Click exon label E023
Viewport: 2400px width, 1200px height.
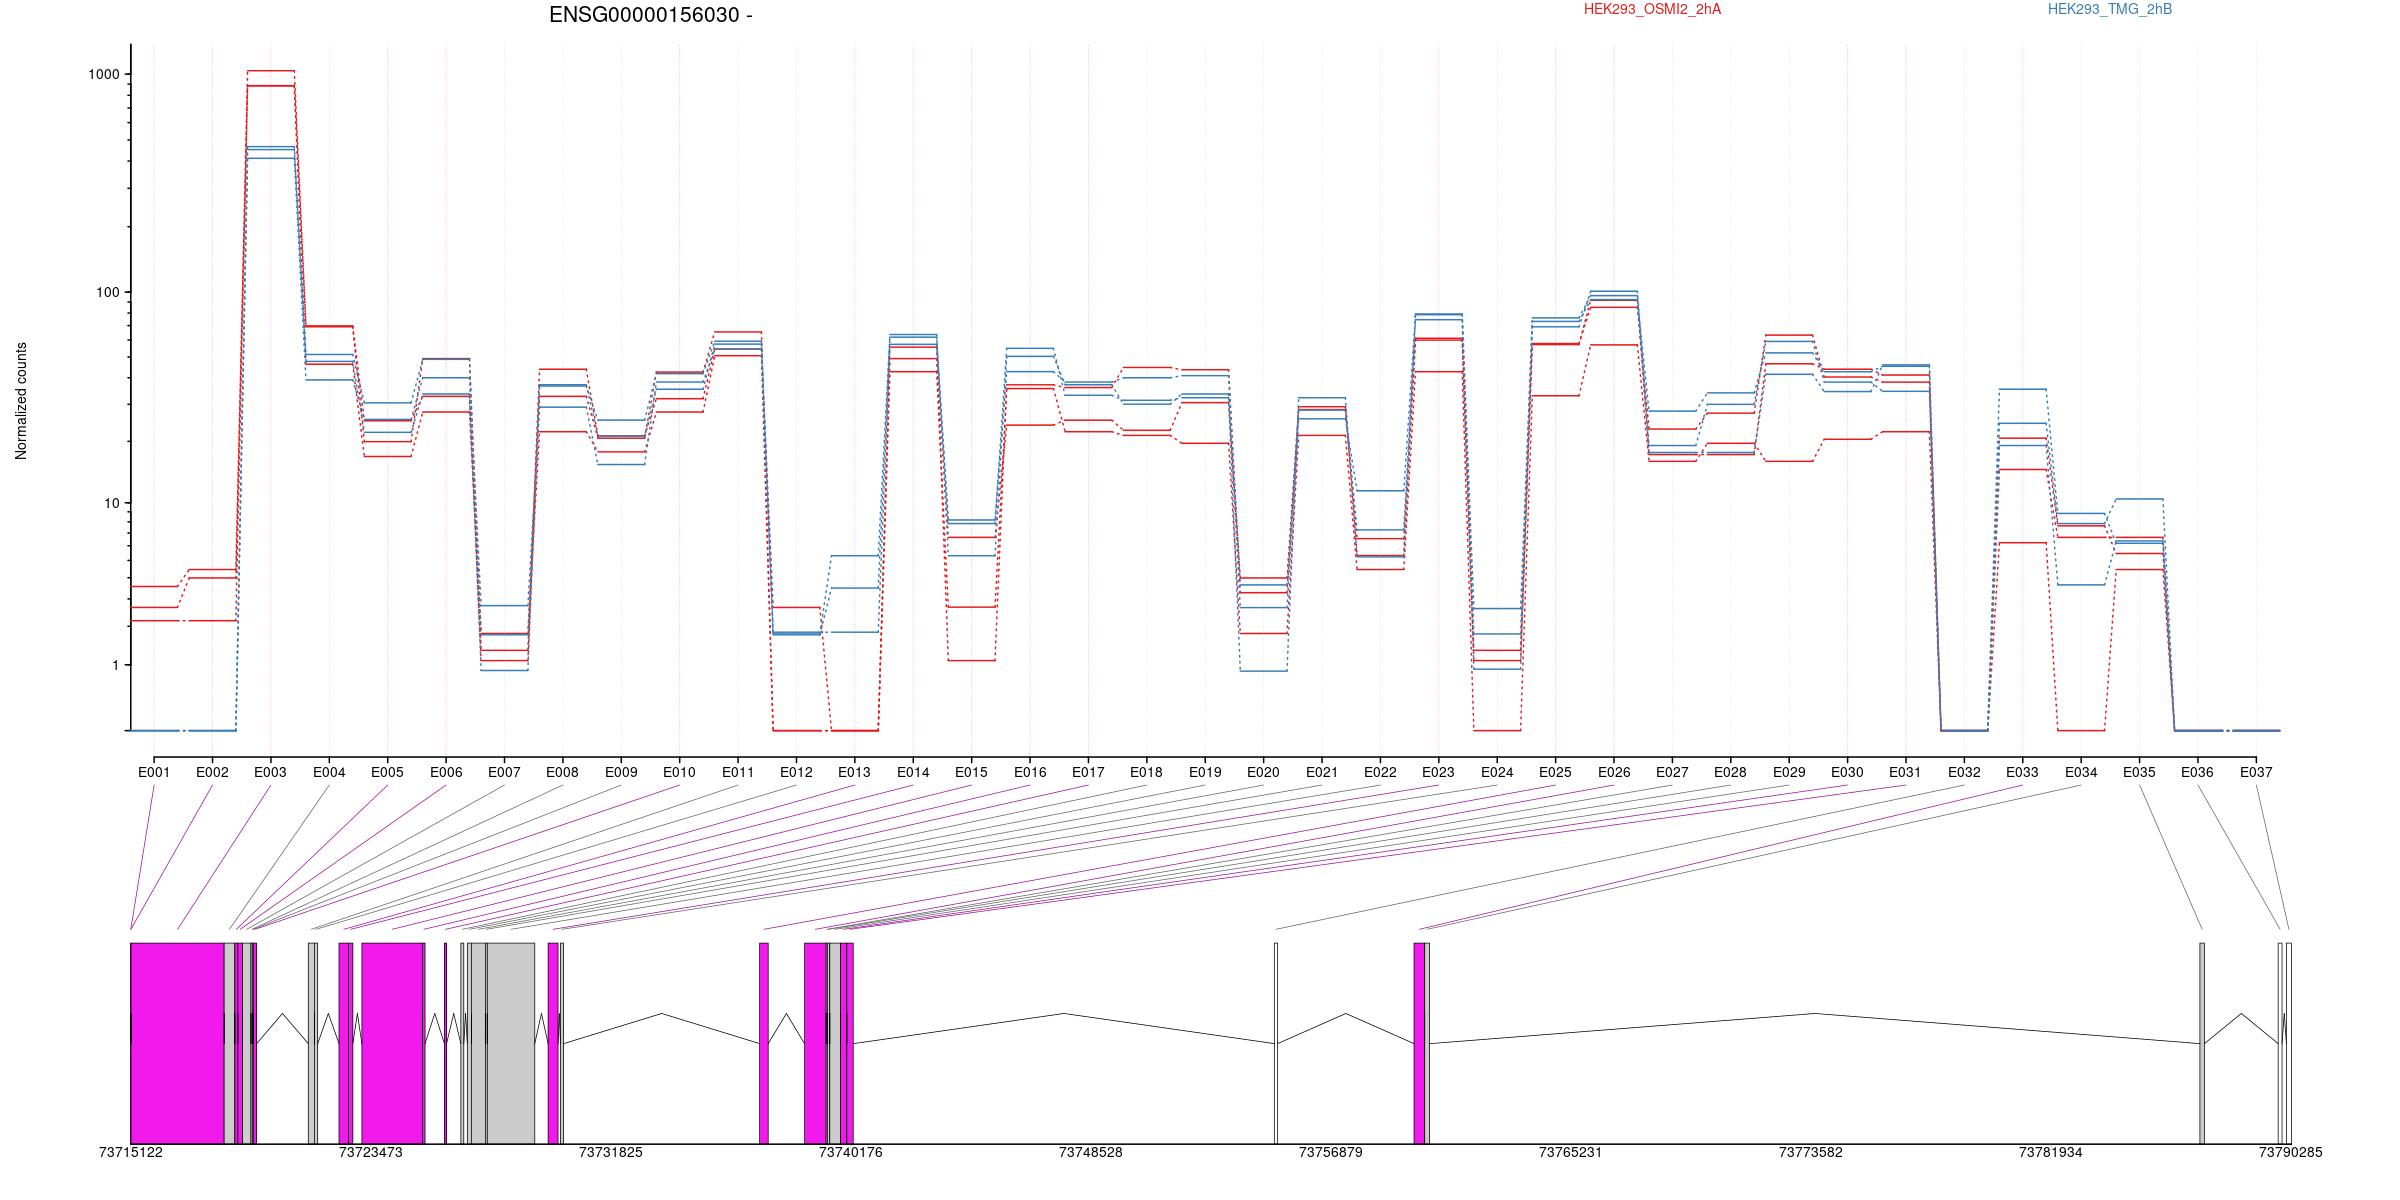coord(1438,772)
